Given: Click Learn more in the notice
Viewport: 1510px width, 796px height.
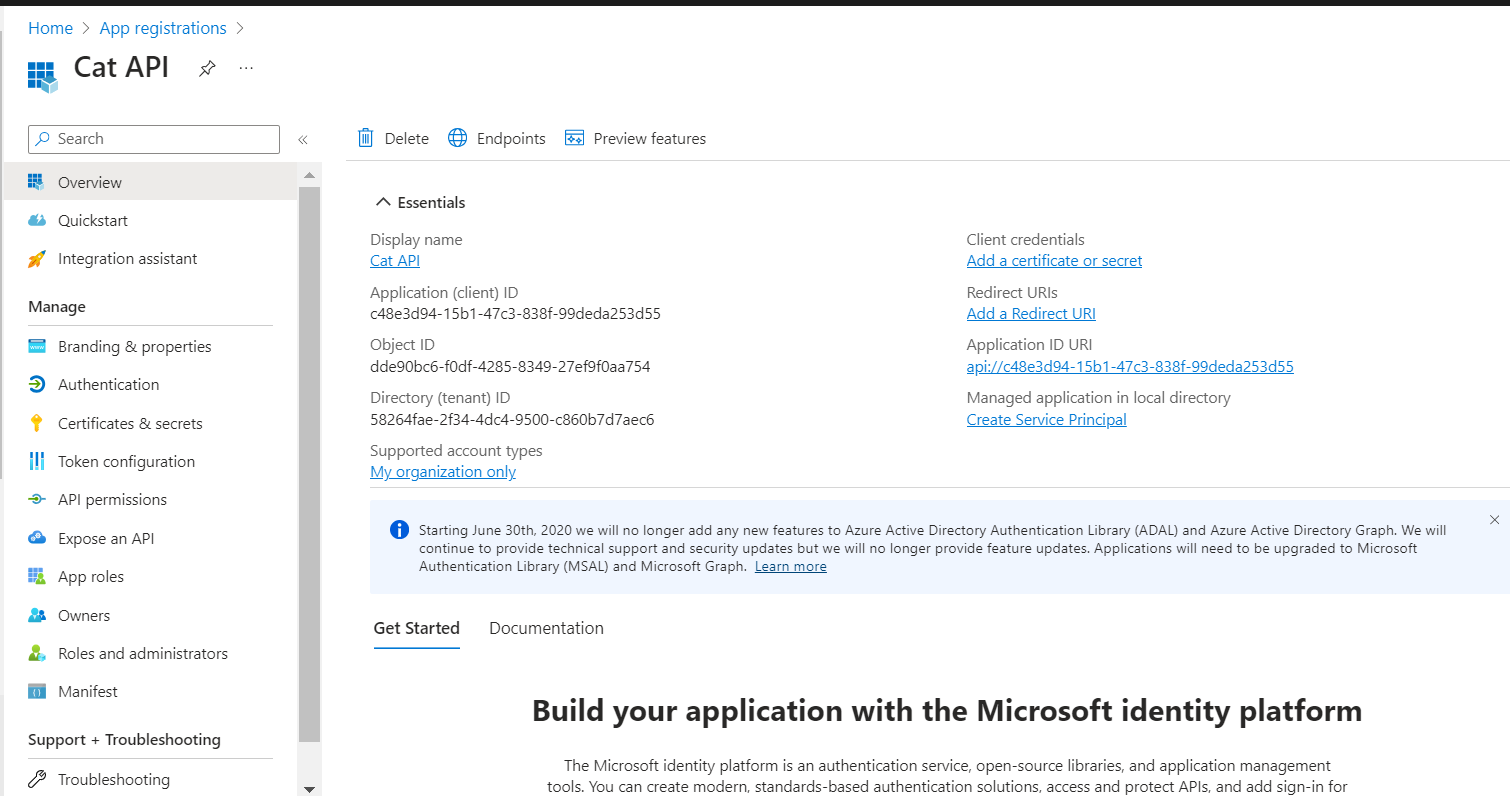Looking at the screenshot, I should pyautogui.click(x=790, y=567).
